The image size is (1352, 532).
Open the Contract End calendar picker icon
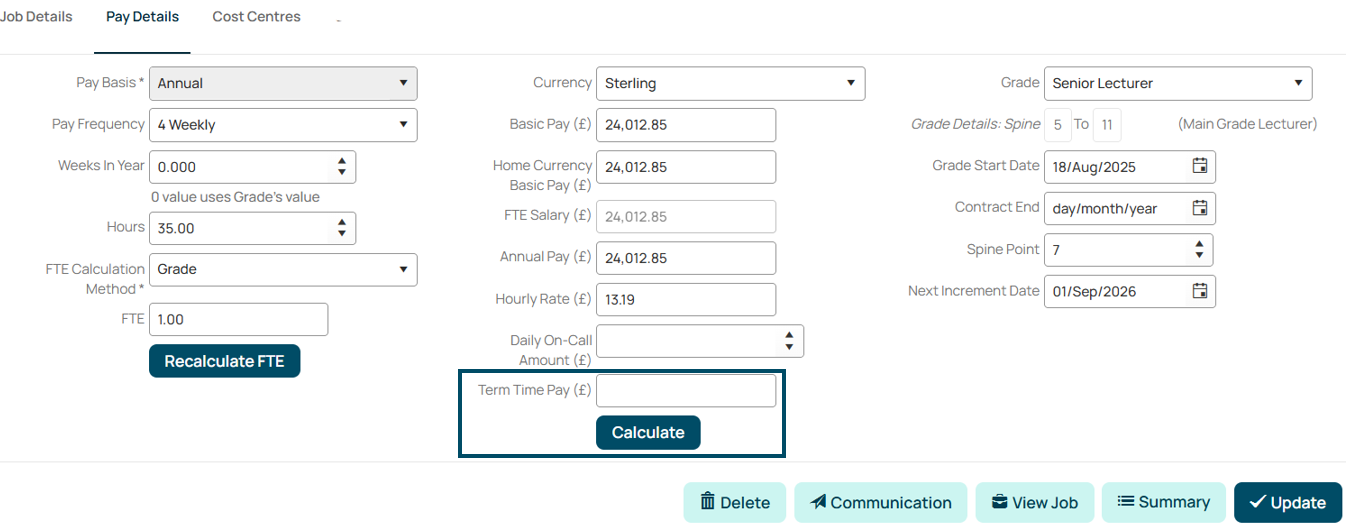tap(1200, 208)
